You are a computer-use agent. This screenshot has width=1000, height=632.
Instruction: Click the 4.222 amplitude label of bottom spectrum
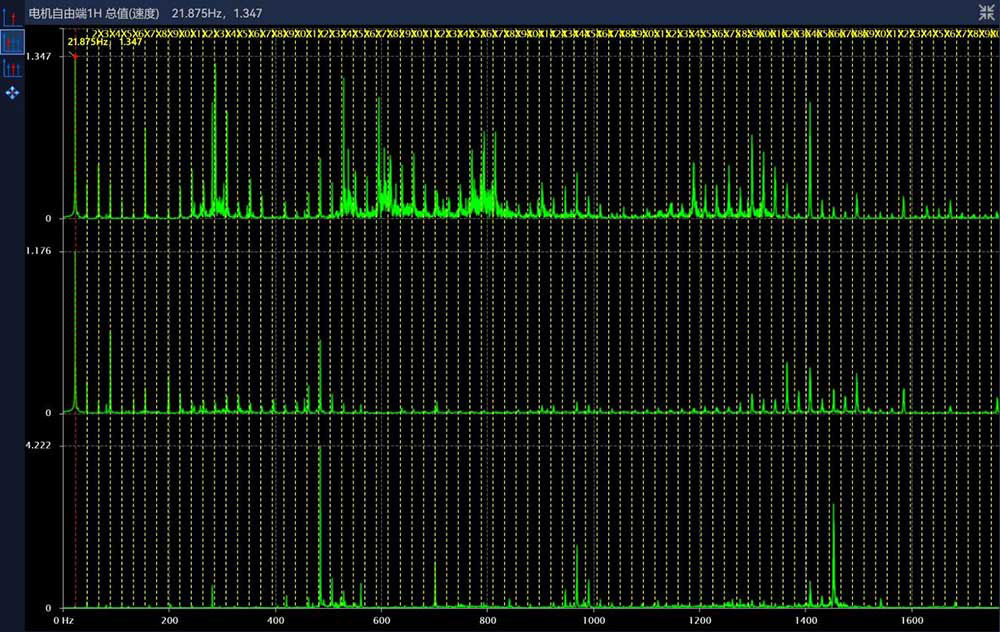[x=39, y=446]
